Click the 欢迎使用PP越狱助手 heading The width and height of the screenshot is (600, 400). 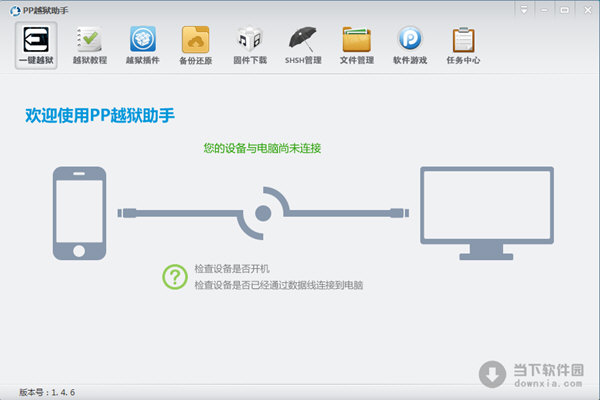(x=100, y=115)
